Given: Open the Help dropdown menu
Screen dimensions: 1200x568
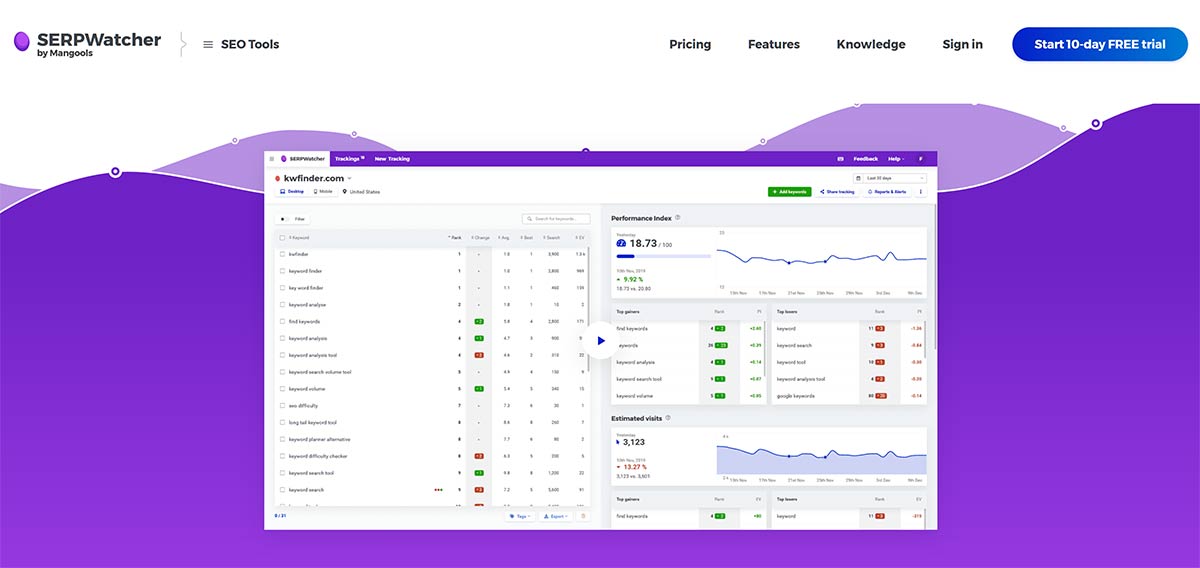Looking at the screenshot, I should click(895, 158).
